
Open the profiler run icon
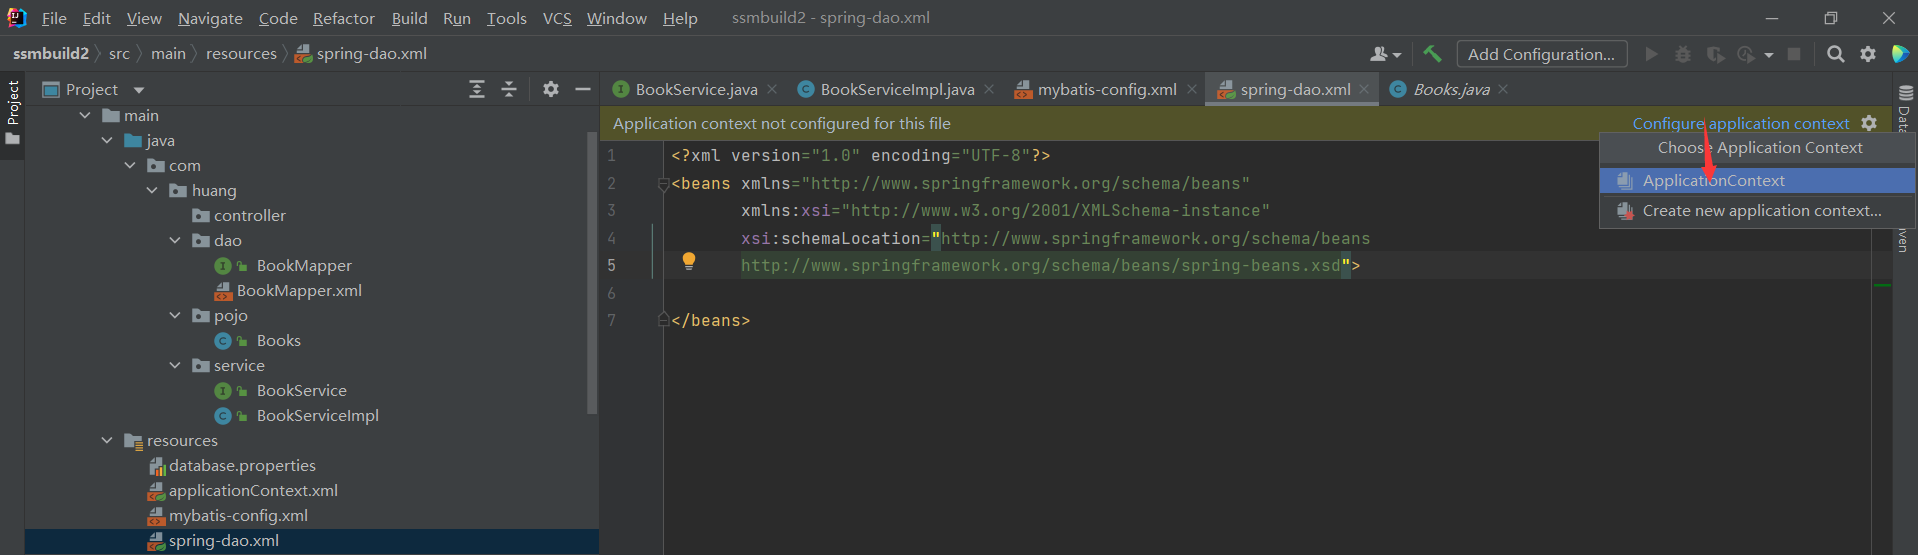tap(1747, 54)
